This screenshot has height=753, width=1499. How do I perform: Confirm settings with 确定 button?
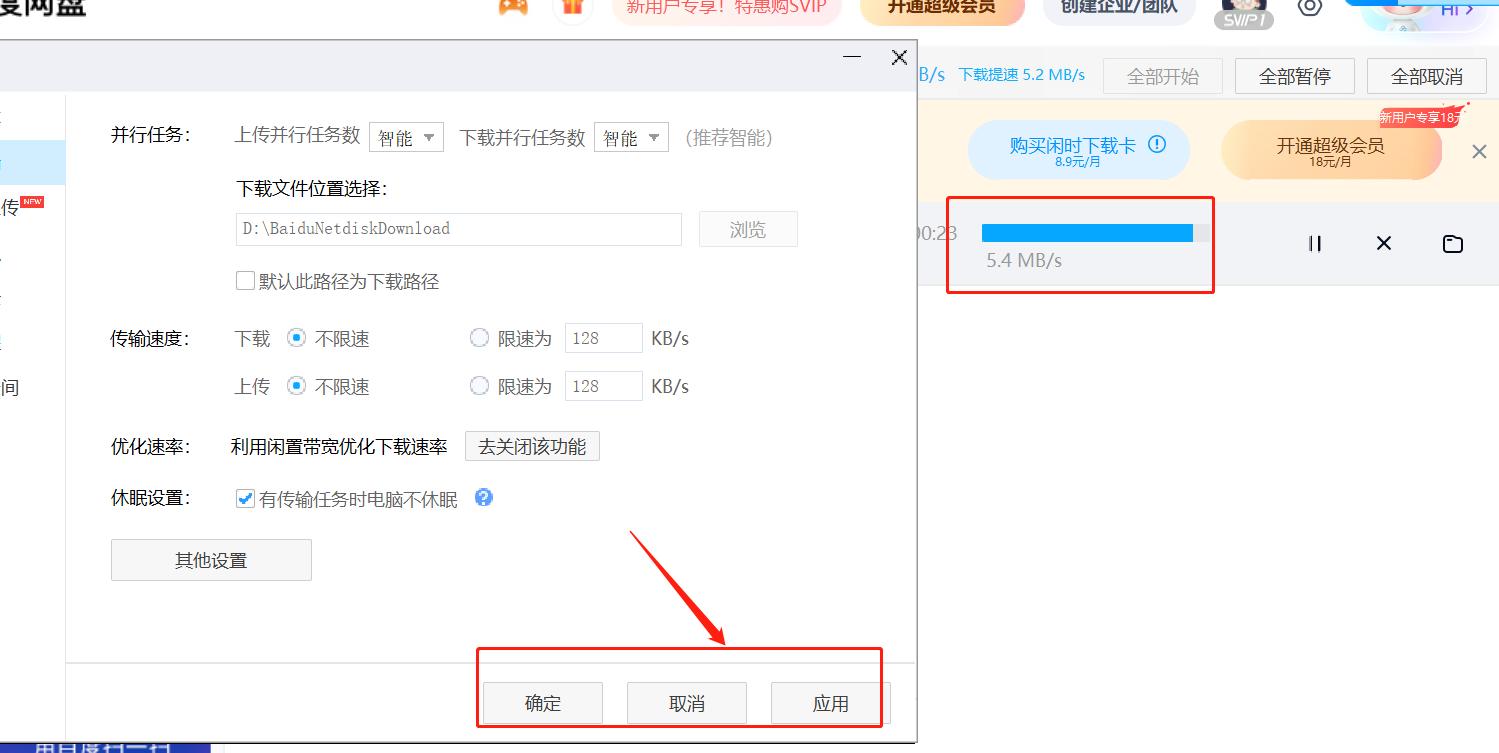click(x=541, y=702)
